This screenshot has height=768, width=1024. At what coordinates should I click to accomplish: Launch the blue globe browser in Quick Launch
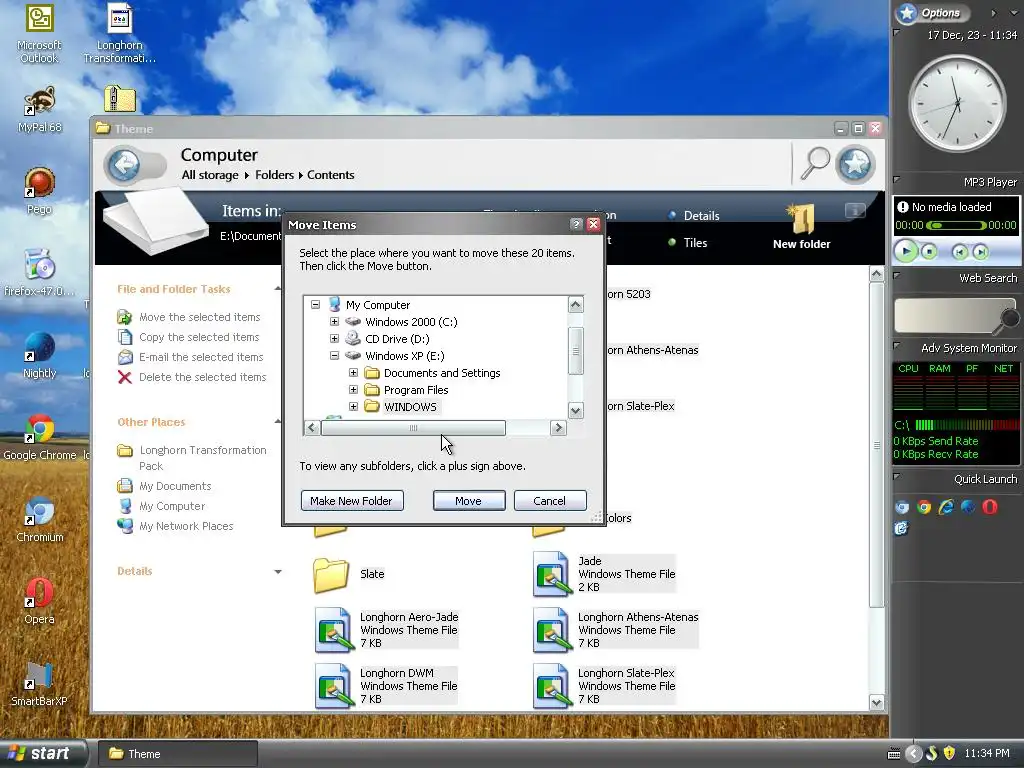968,507
